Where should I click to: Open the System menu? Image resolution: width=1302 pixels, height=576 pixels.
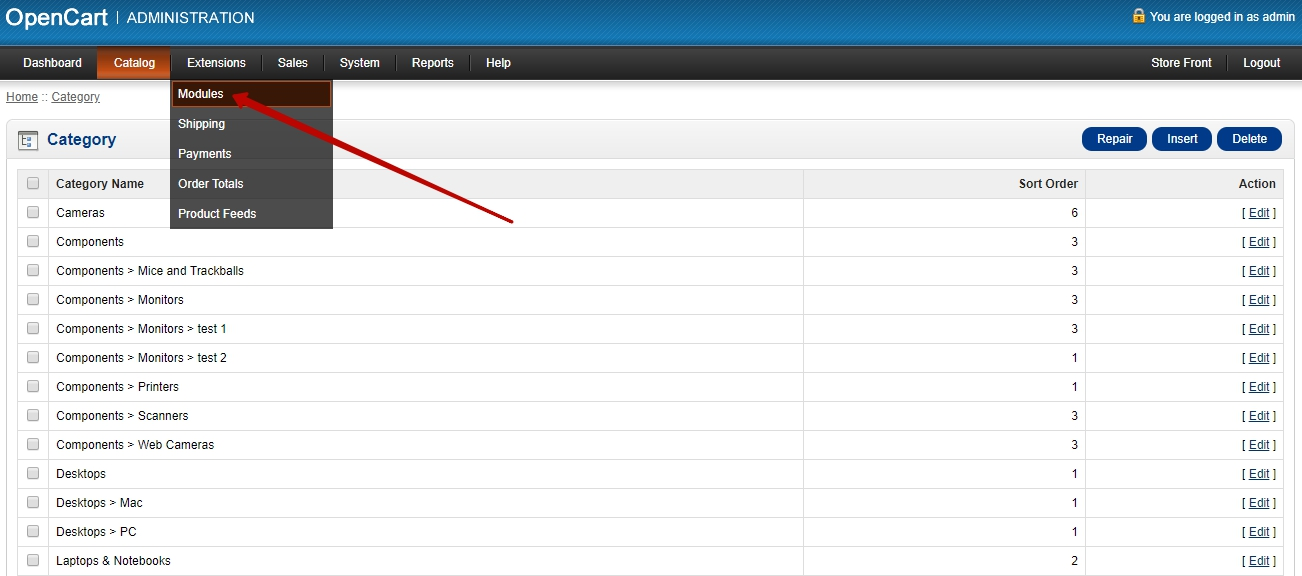coord(359,63)
